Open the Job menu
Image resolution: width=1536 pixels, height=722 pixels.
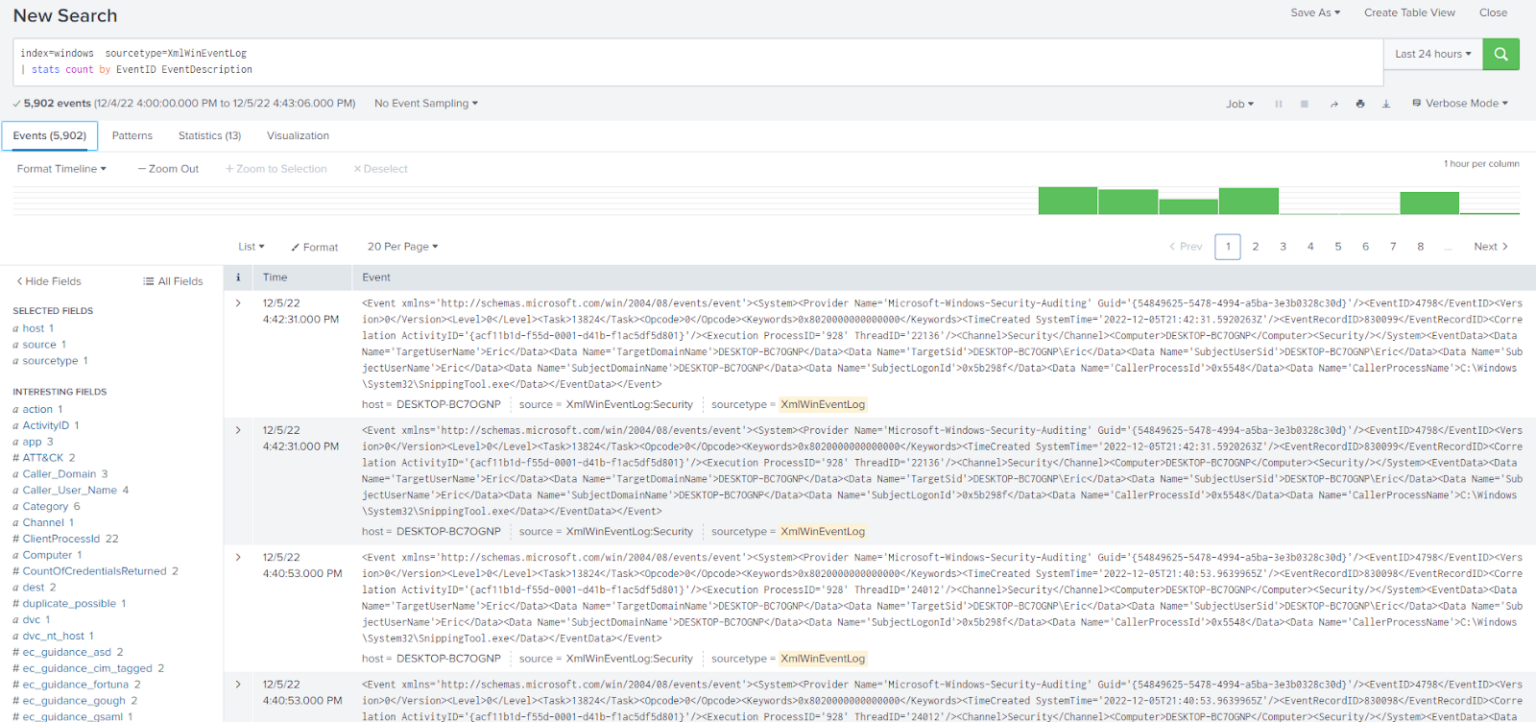(1240, 103)
